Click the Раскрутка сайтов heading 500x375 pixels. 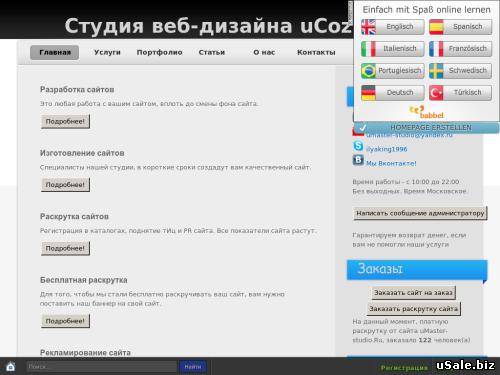[74, 217]
